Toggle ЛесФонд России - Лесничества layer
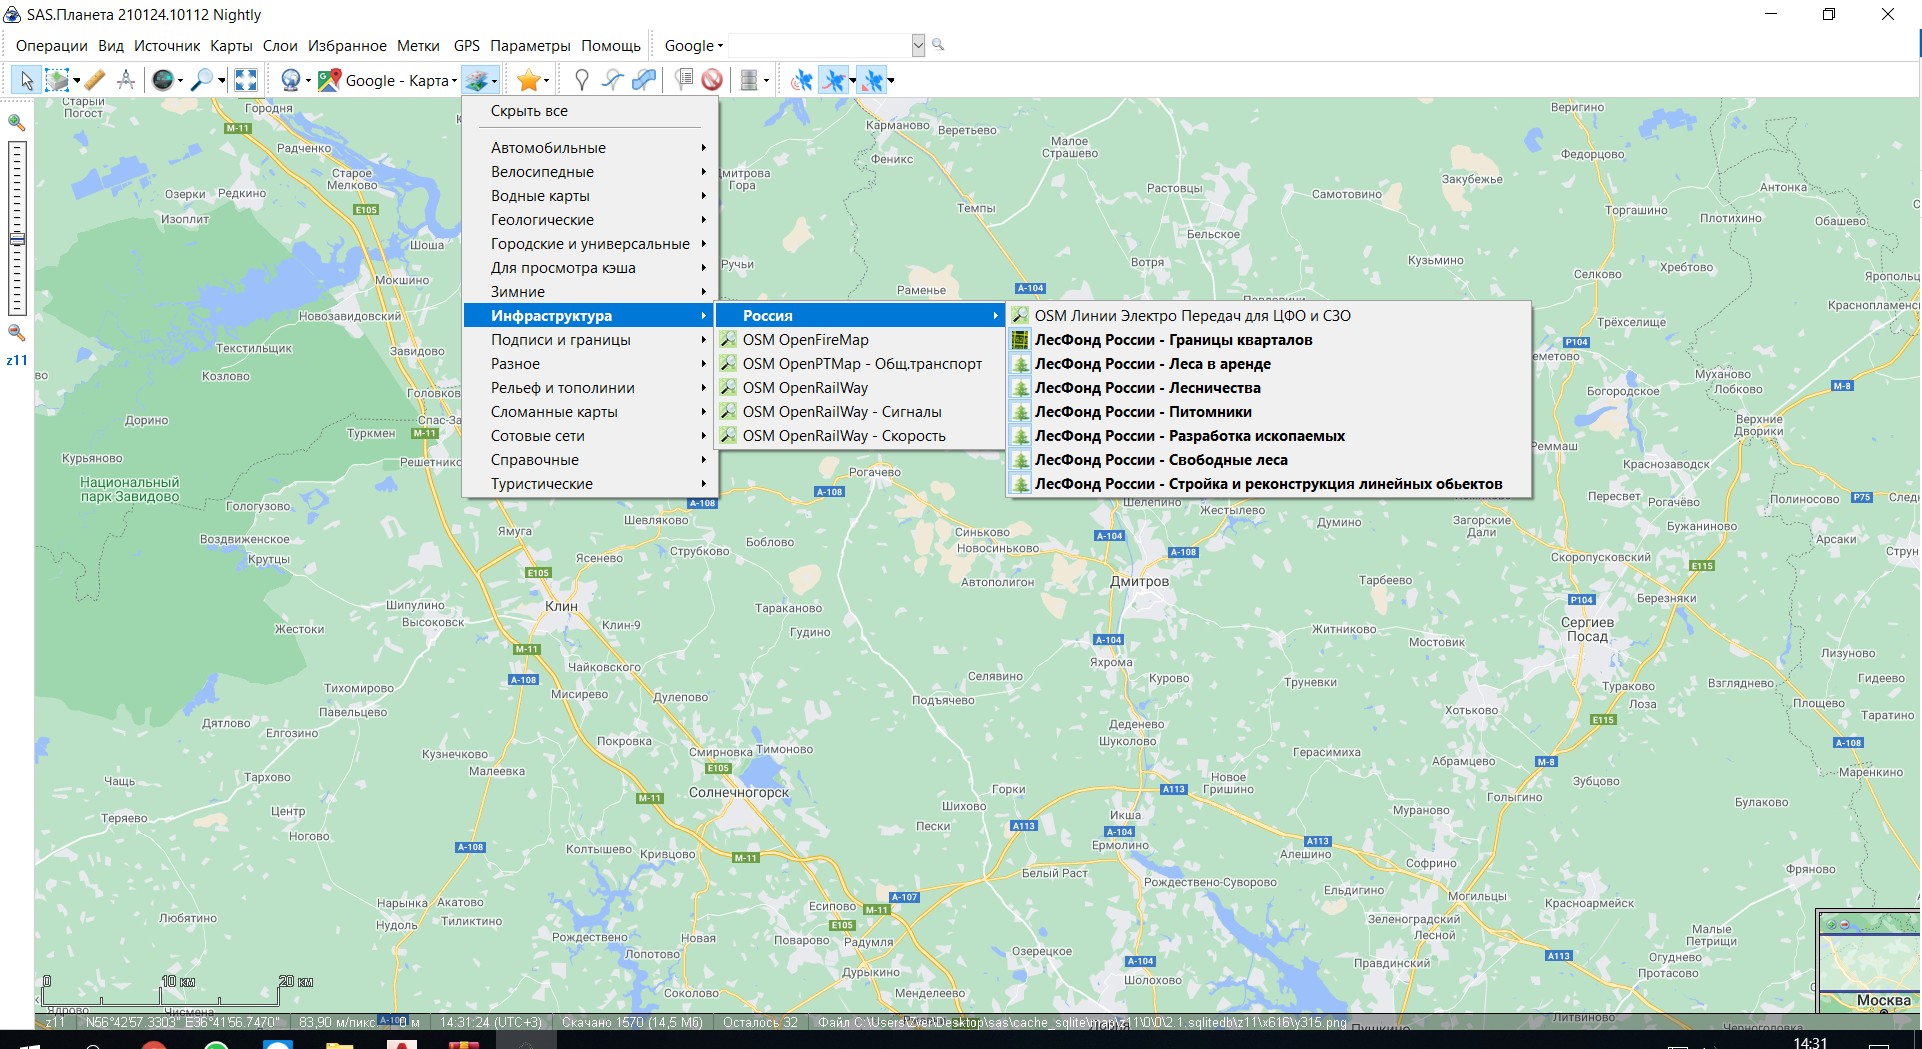The width and height of the screenshot is (1922, 1049). tap(1147, 388)
